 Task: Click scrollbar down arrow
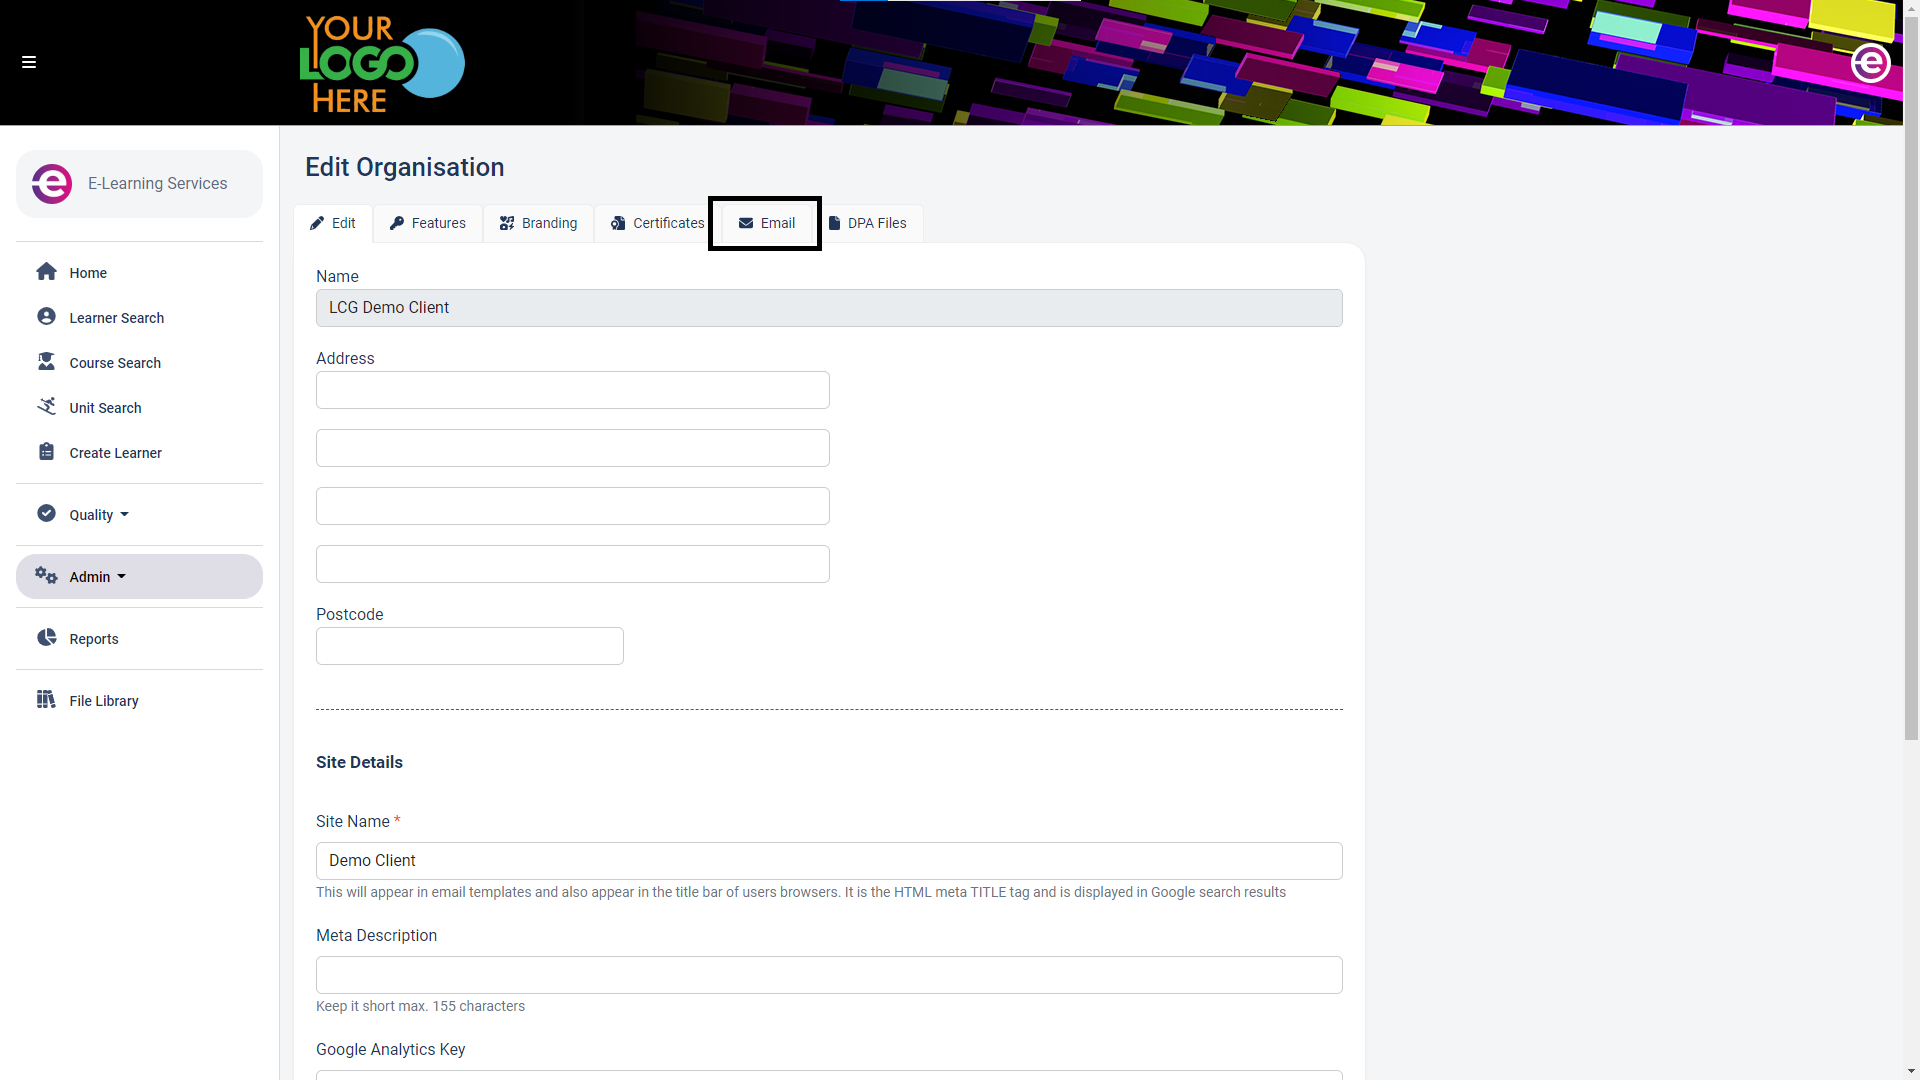[1911, 1072]
